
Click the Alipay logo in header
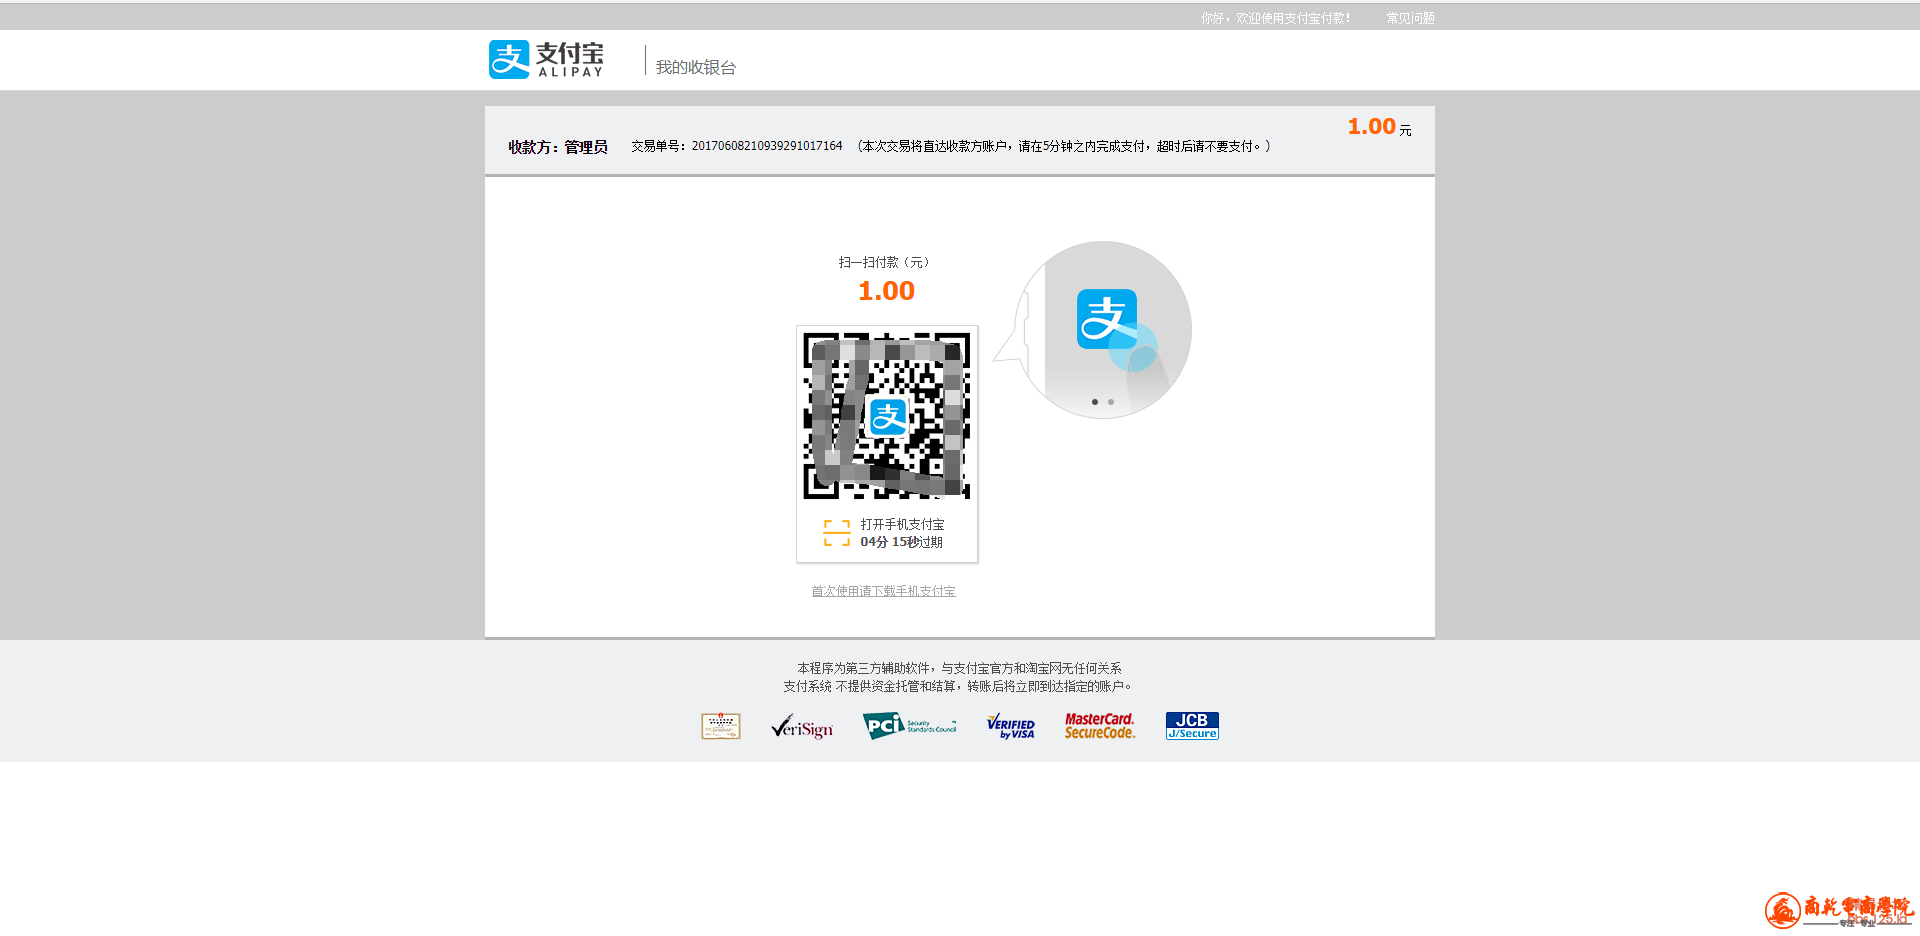tap(546, 60)
